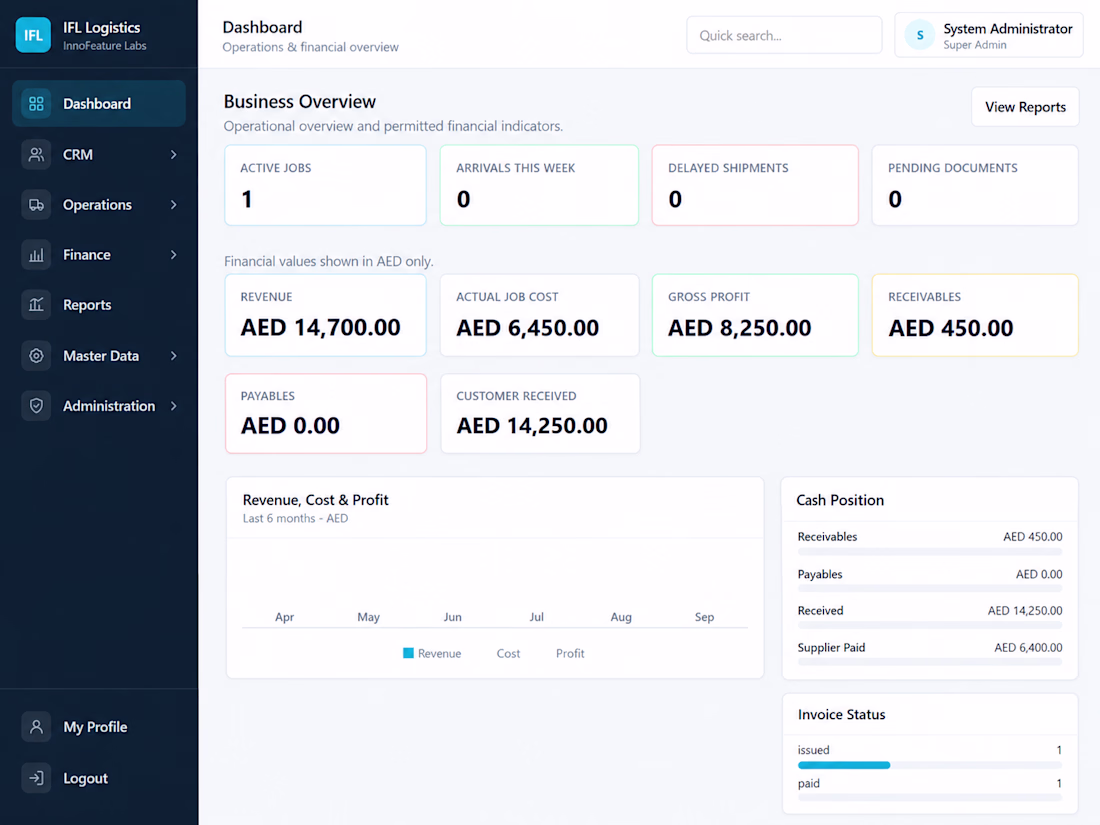Select the Actual Job Cost AED 6,450.00 value

tap(528, 328)
